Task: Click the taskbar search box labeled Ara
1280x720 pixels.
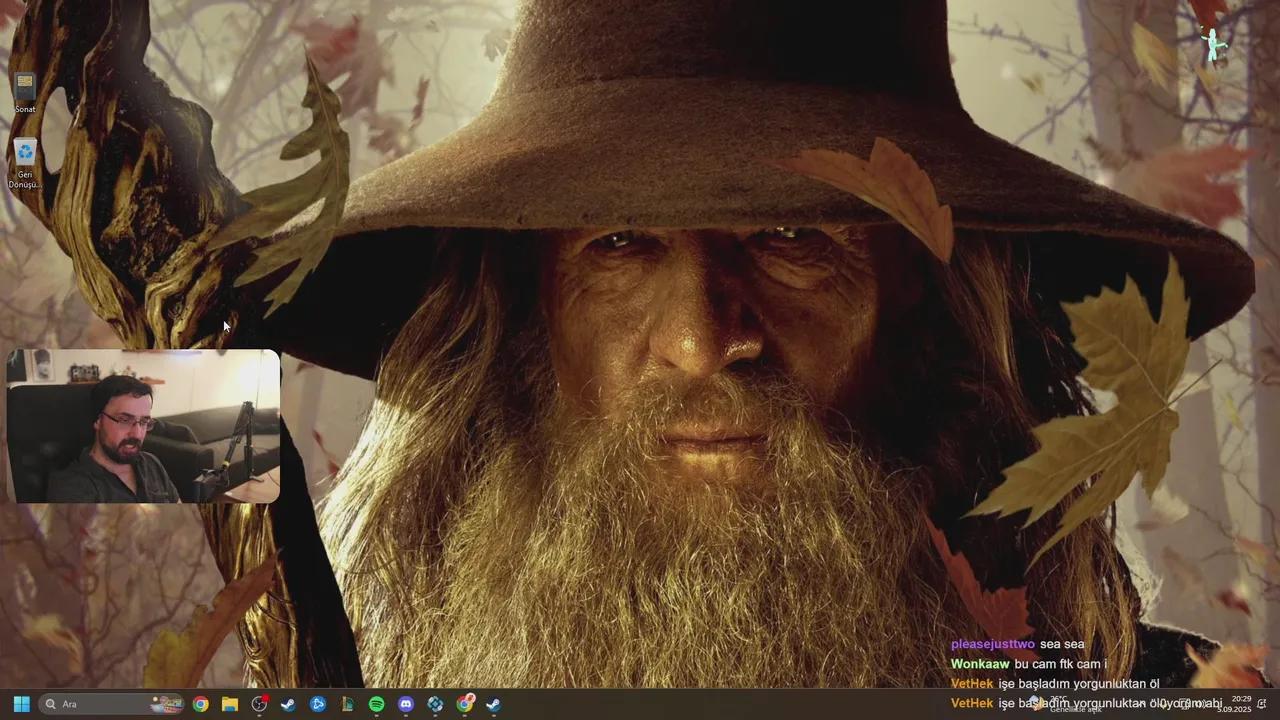Action: click(112, 704)
